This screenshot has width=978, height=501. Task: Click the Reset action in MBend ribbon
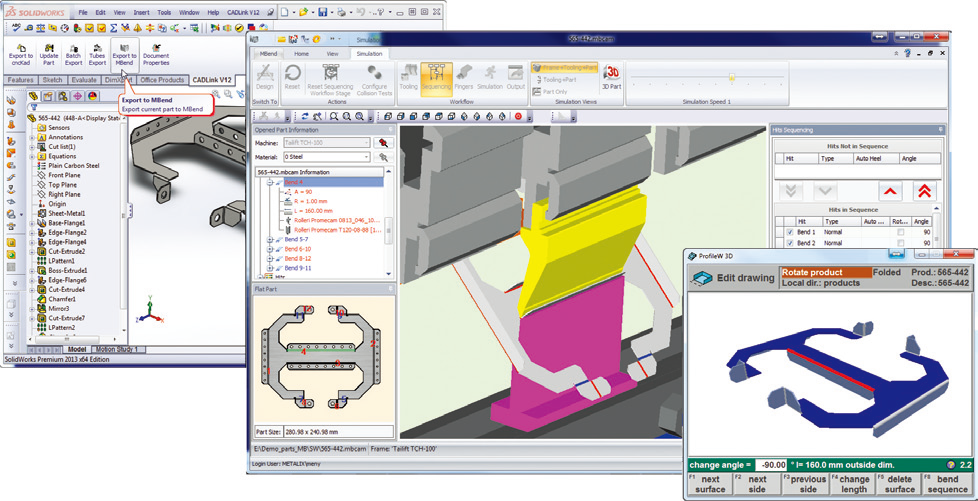tap(292, 78)
